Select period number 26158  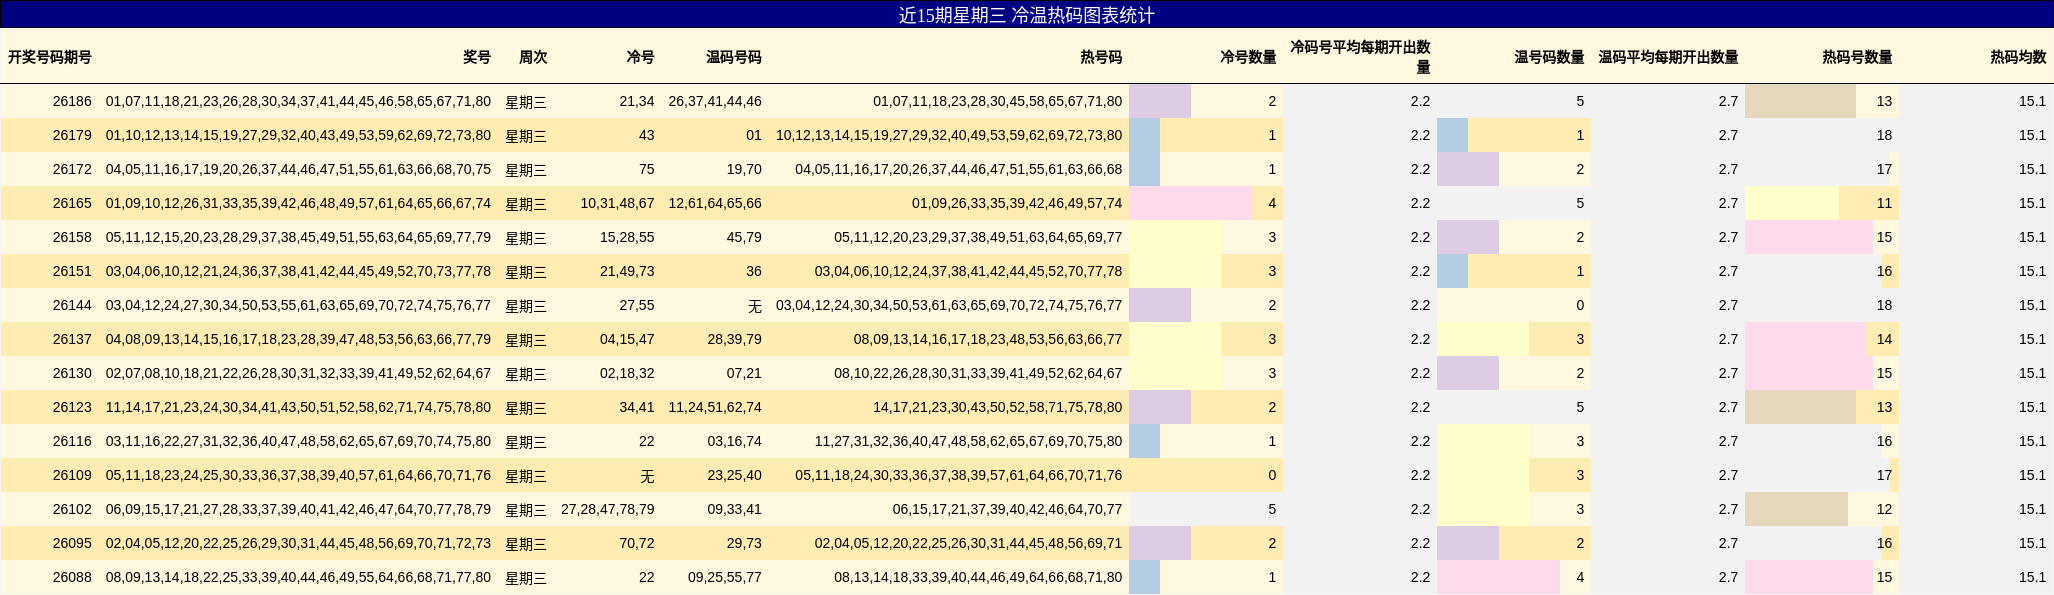(72, 237)
